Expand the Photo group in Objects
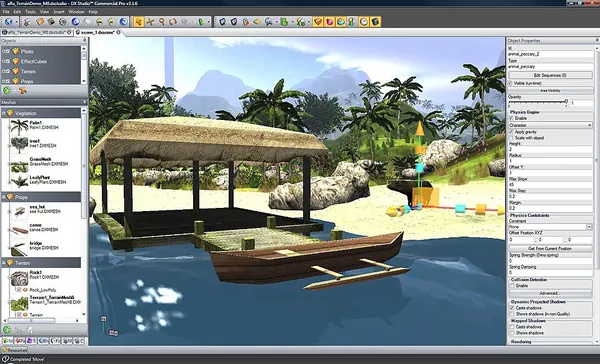The height and width of the screenshot is (364, 600). tap(3, 51)
